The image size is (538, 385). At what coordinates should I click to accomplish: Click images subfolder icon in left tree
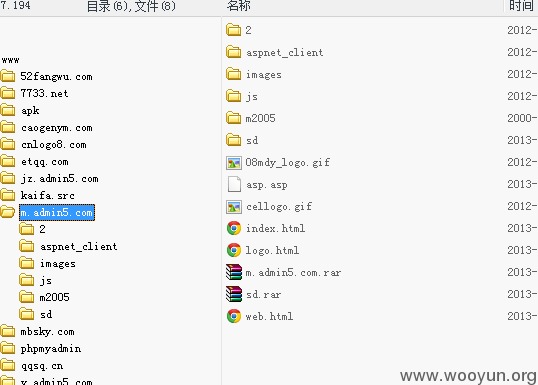(27, 263)
